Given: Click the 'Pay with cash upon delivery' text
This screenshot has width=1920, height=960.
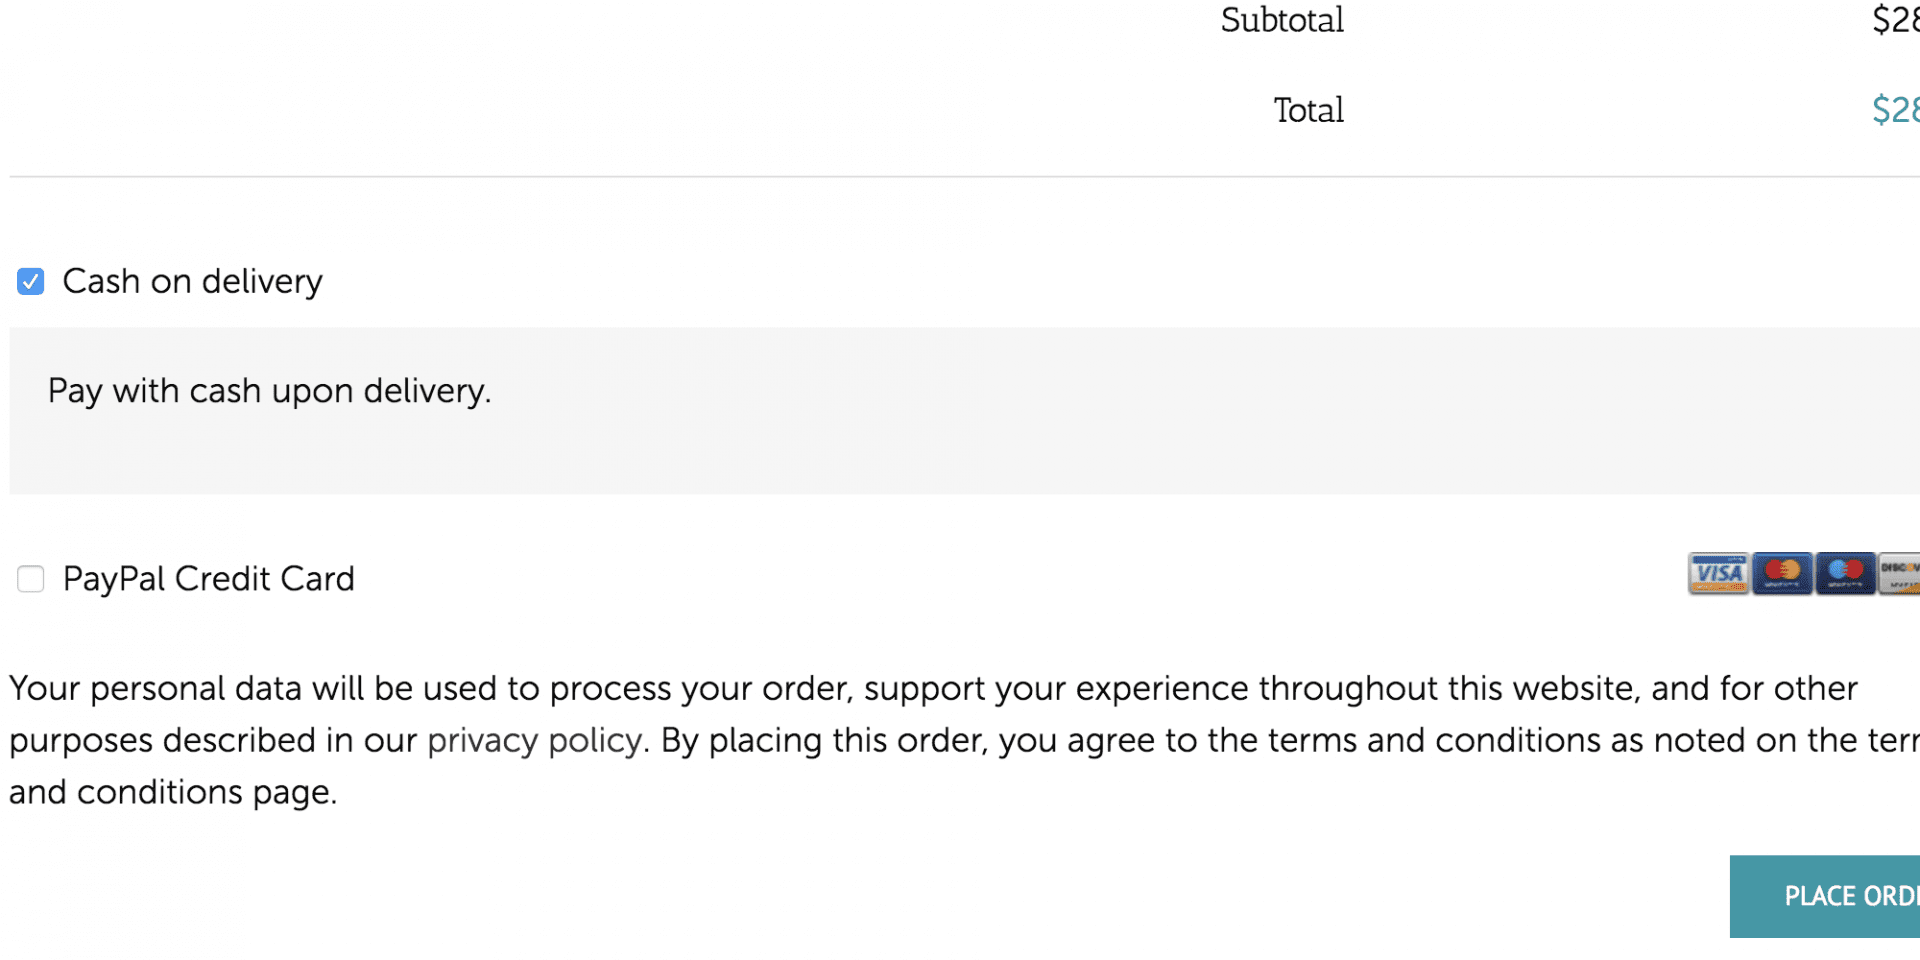Looking at the screenshot, I should (270, 391).
